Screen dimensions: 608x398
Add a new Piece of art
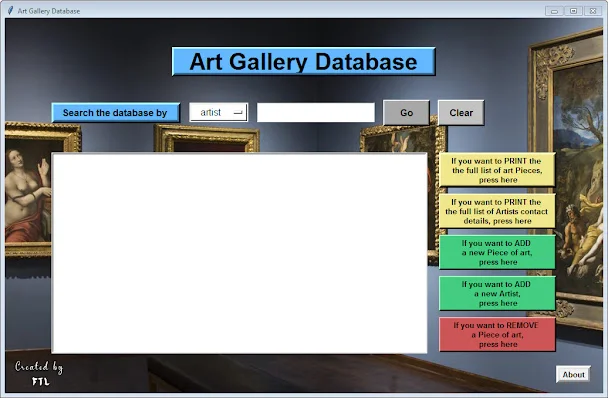pyautogui.click(x=497, y=253)
